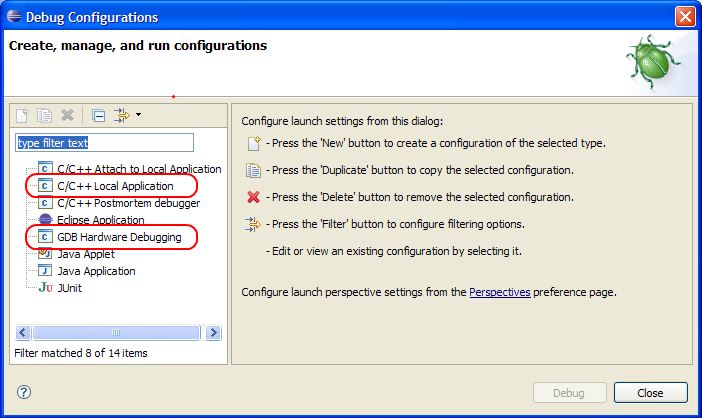Image resolution: width=702 pixels, height=418 pixels.
Task: Select the C/C++ Attach to Local Application entry
Action: click(x=130, y=169)
